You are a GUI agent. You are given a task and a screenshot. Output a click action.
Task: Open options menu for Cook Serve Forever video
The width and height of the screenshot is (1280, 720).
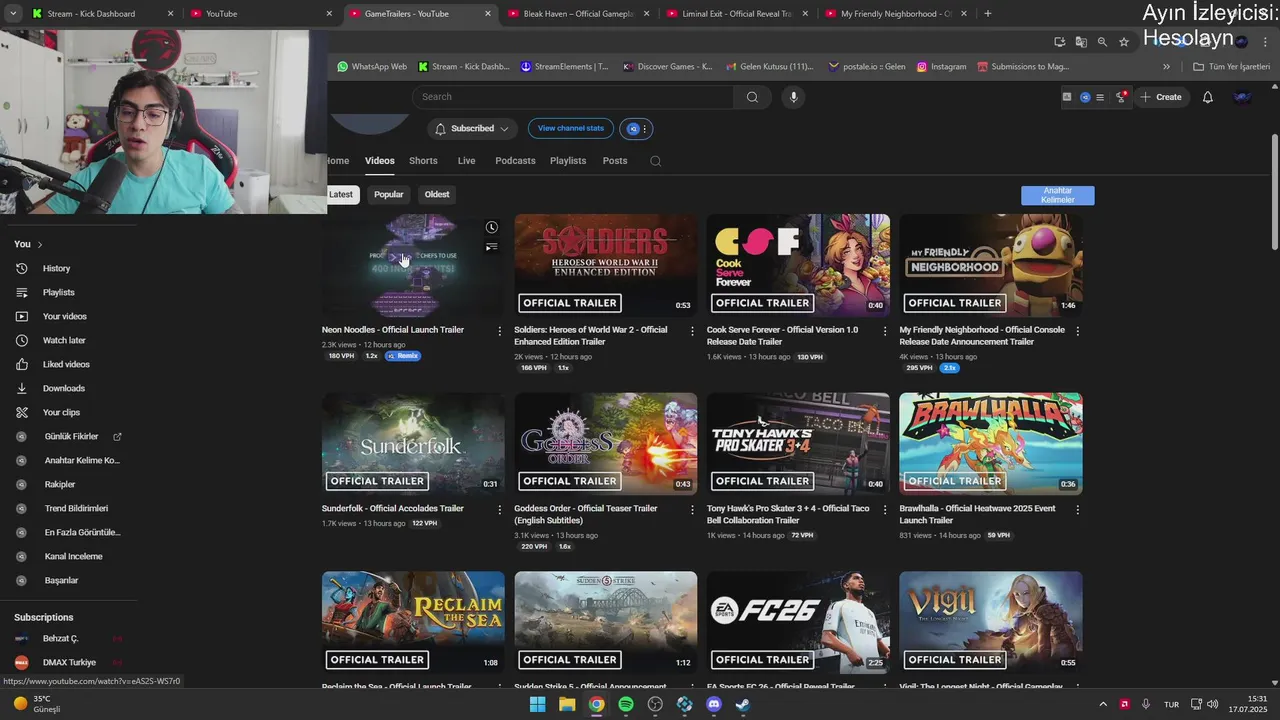pyautogui.click(x=884, y=330)
